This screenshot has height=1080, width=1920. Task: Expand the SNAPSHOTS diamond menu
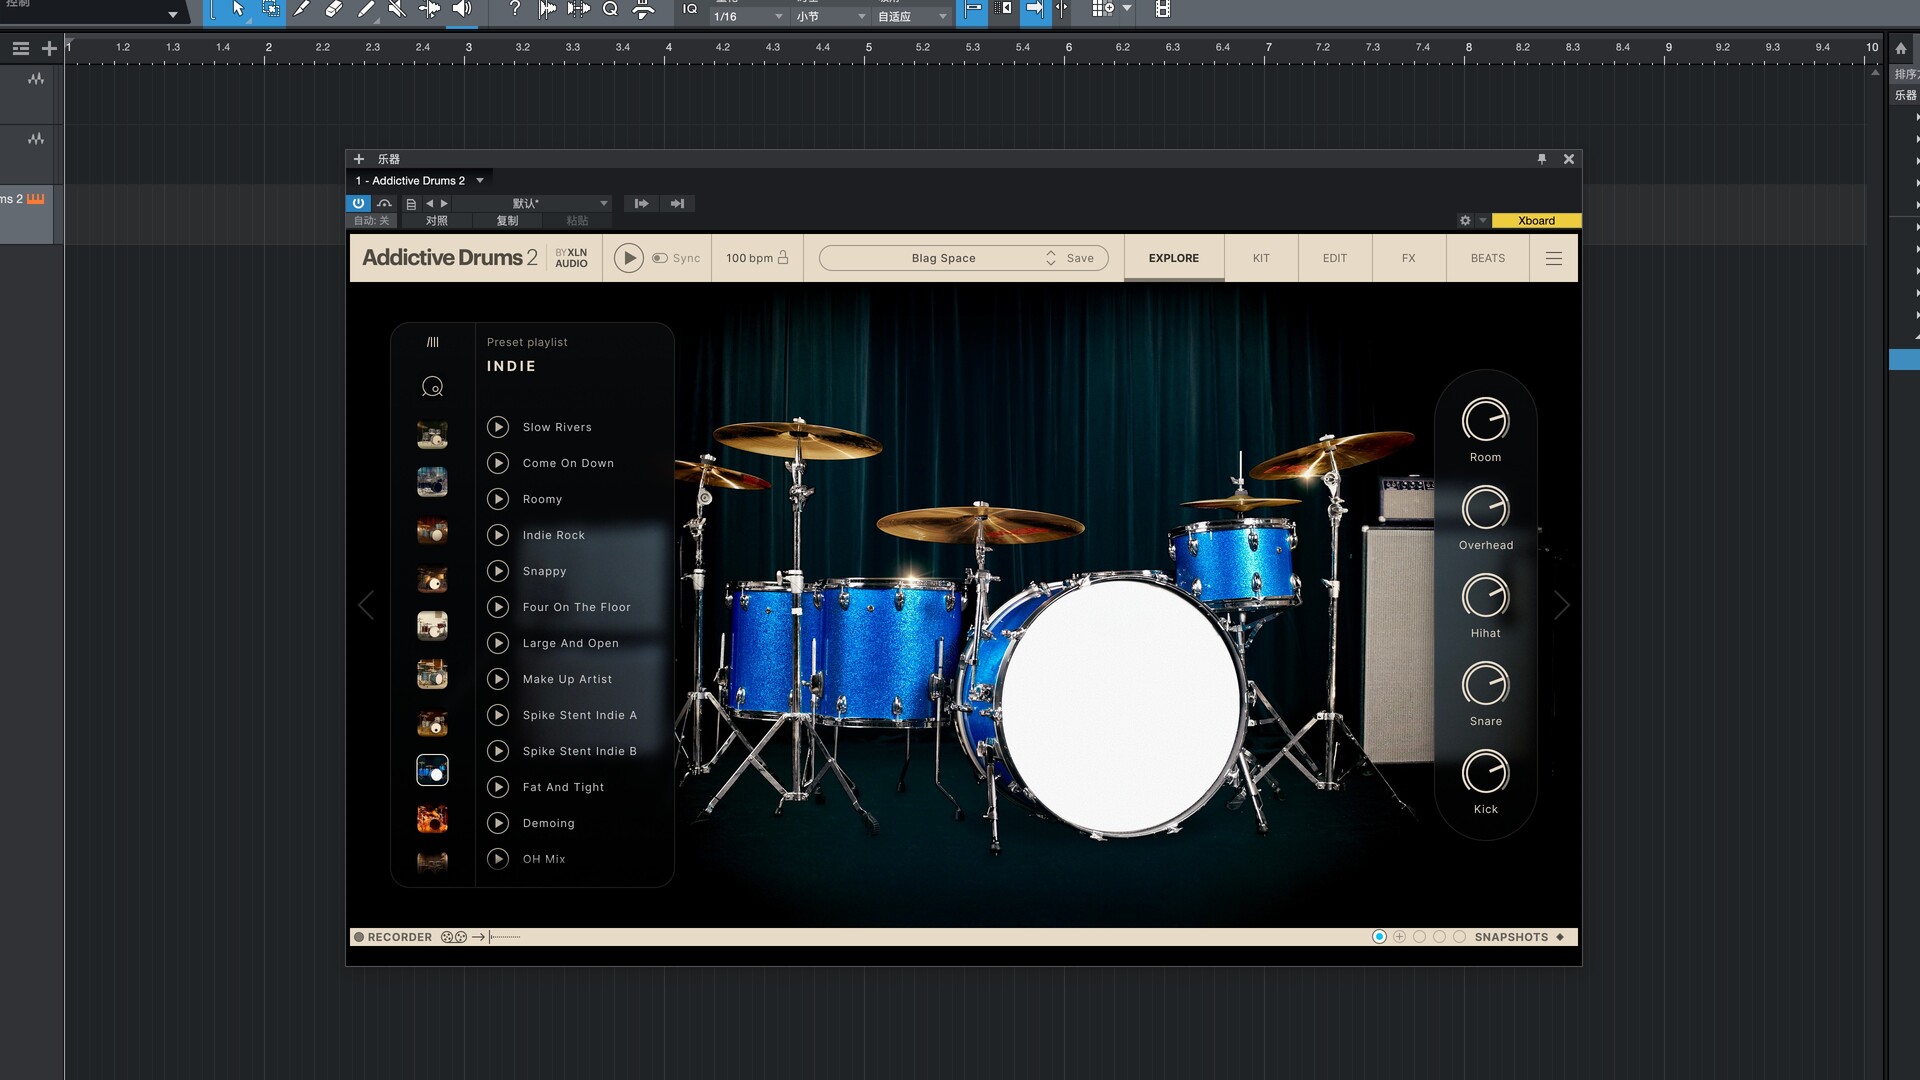[1560, 937]
